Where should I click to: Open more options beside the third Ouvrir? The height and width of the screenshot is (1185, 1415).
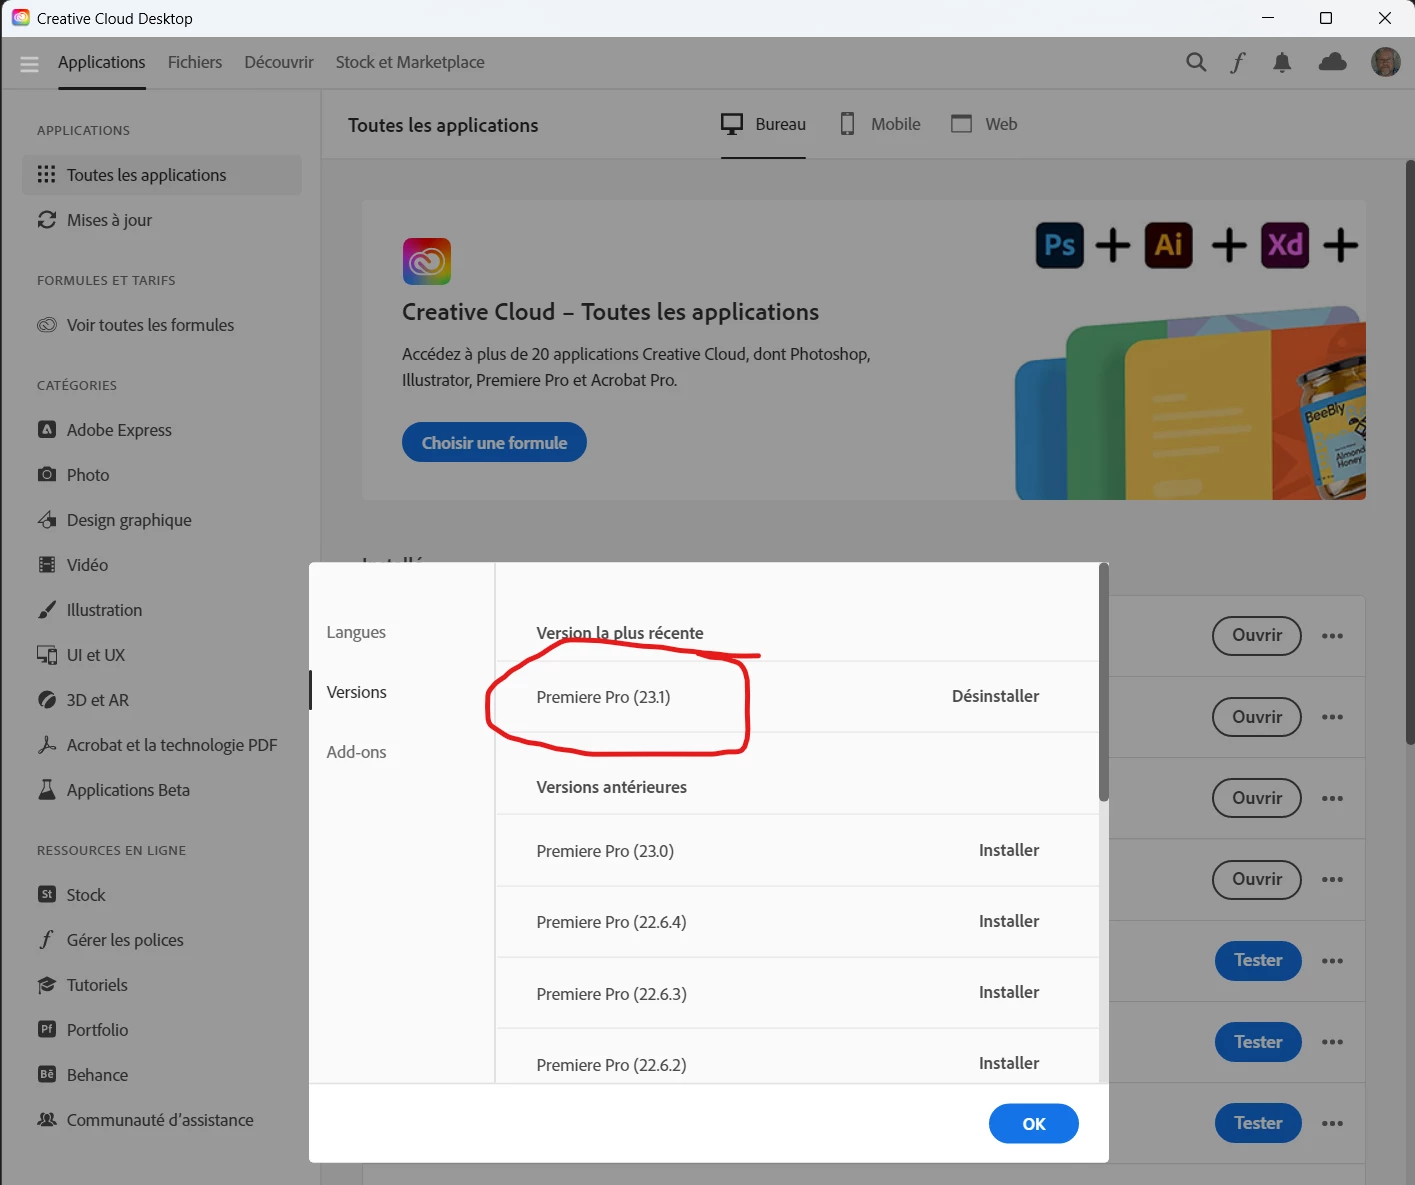coord(1332,798)
